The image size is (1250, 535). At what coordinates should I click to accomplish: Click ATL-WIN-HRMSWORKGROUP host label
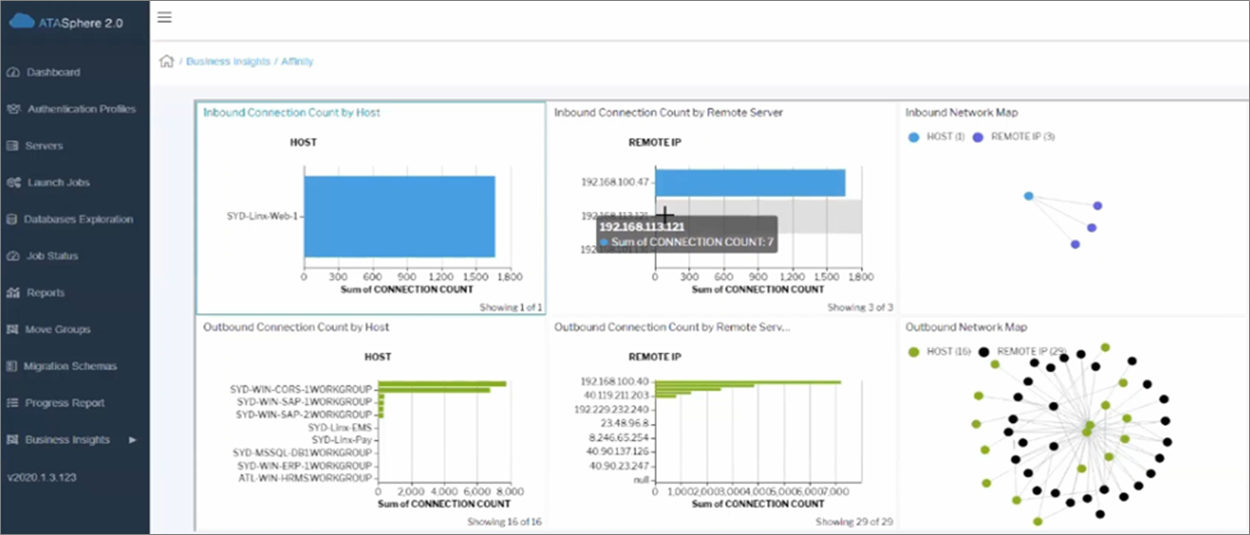click(305, 478)
